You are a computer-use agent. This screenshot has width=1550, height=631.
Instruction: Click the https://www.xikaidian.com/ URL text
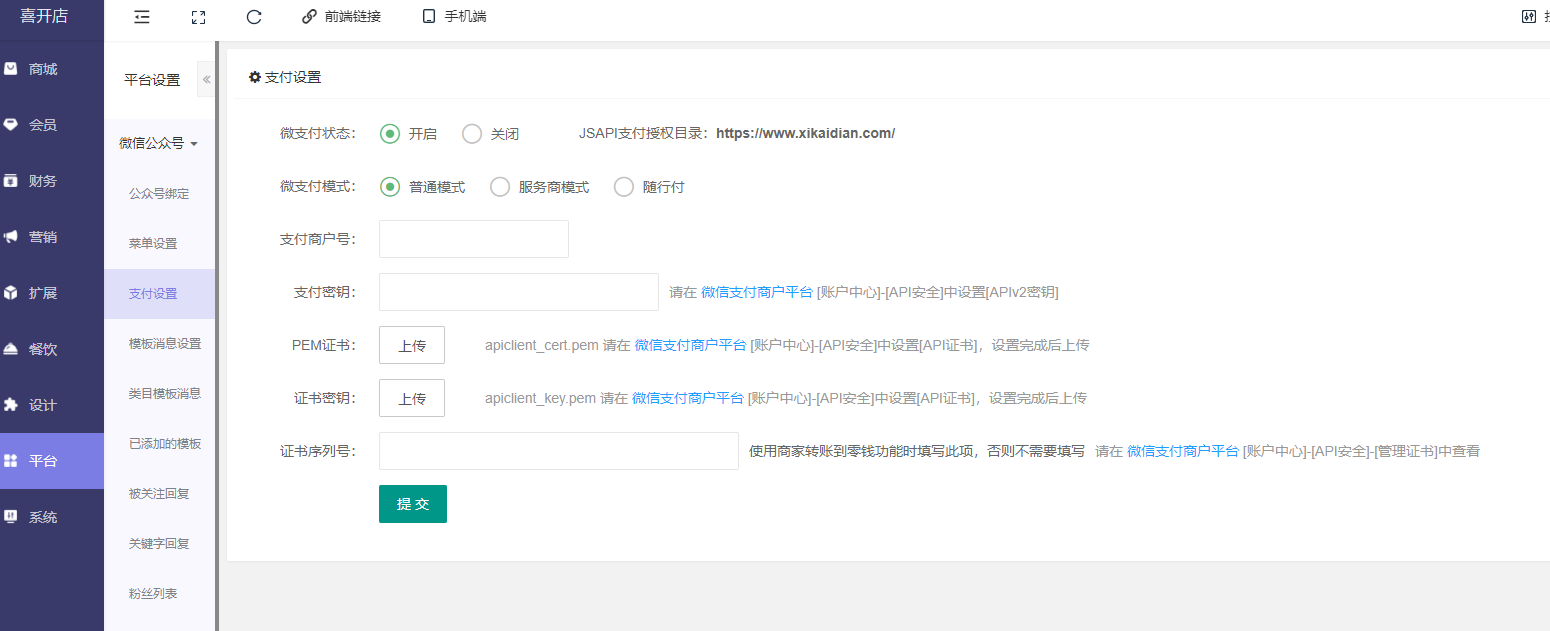click(x=805, y=133)
